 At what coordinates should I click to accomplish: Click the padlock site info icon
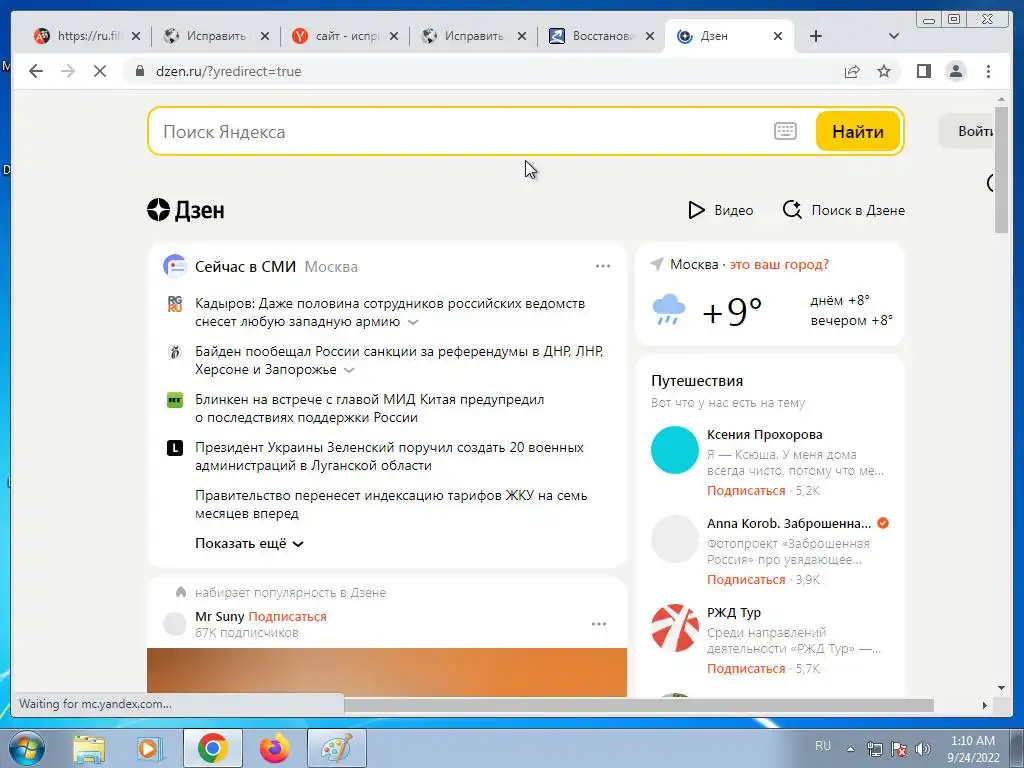[140, 71]
